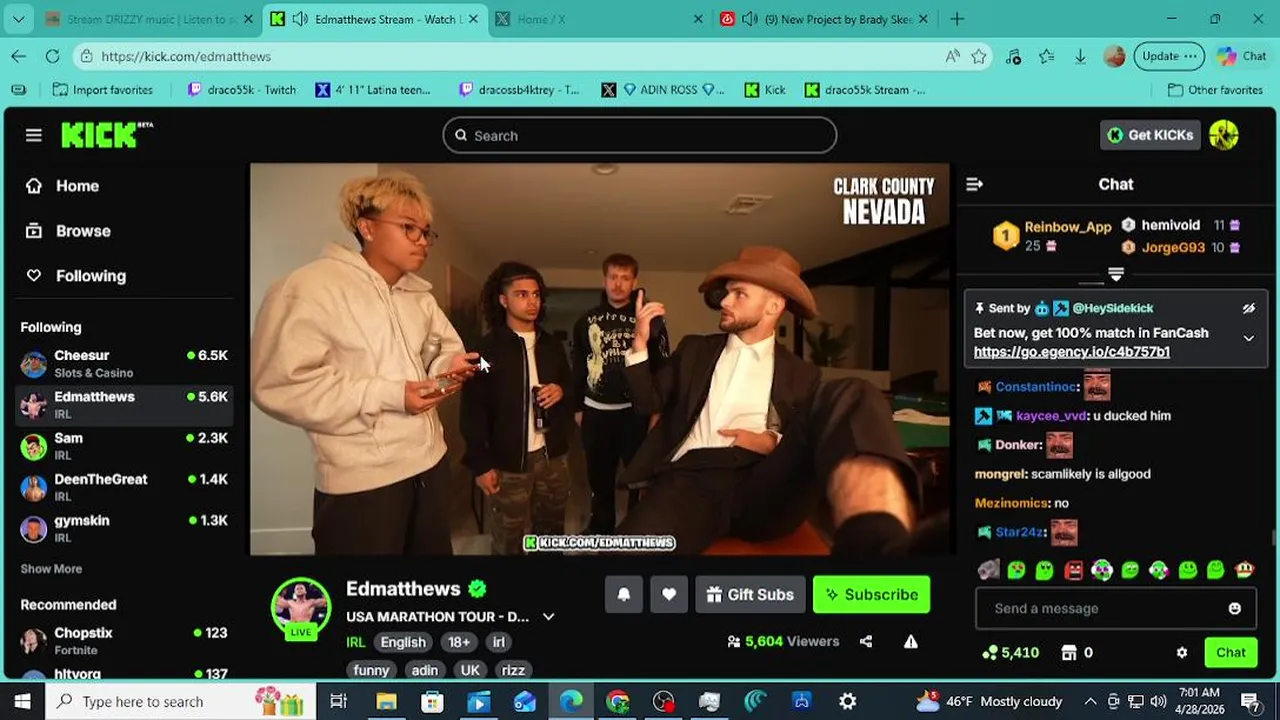Viewport: 1280px width, 720px height.
Task: Open DeenTheGreat channel in Following list
Action: coord(125,487)
